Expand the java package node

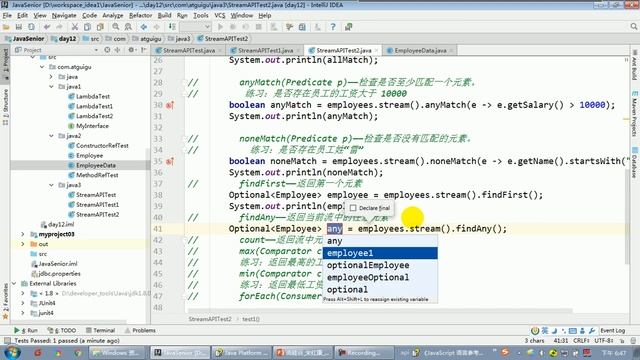[x=51, y=77]
